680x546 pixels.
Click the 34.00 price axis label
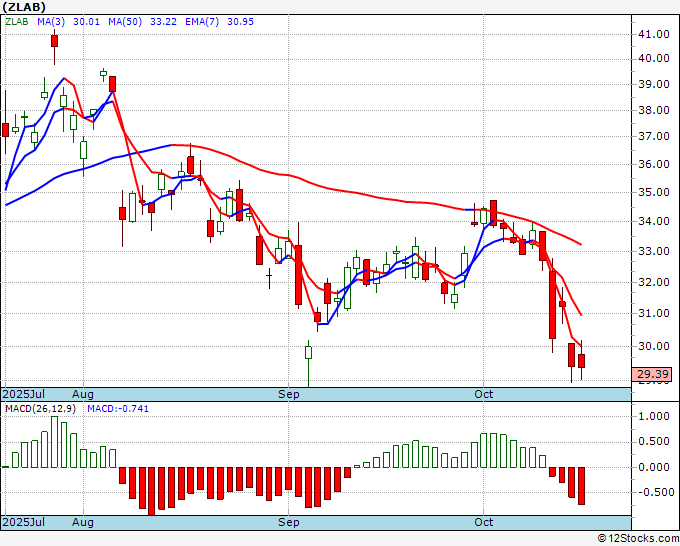656,221
